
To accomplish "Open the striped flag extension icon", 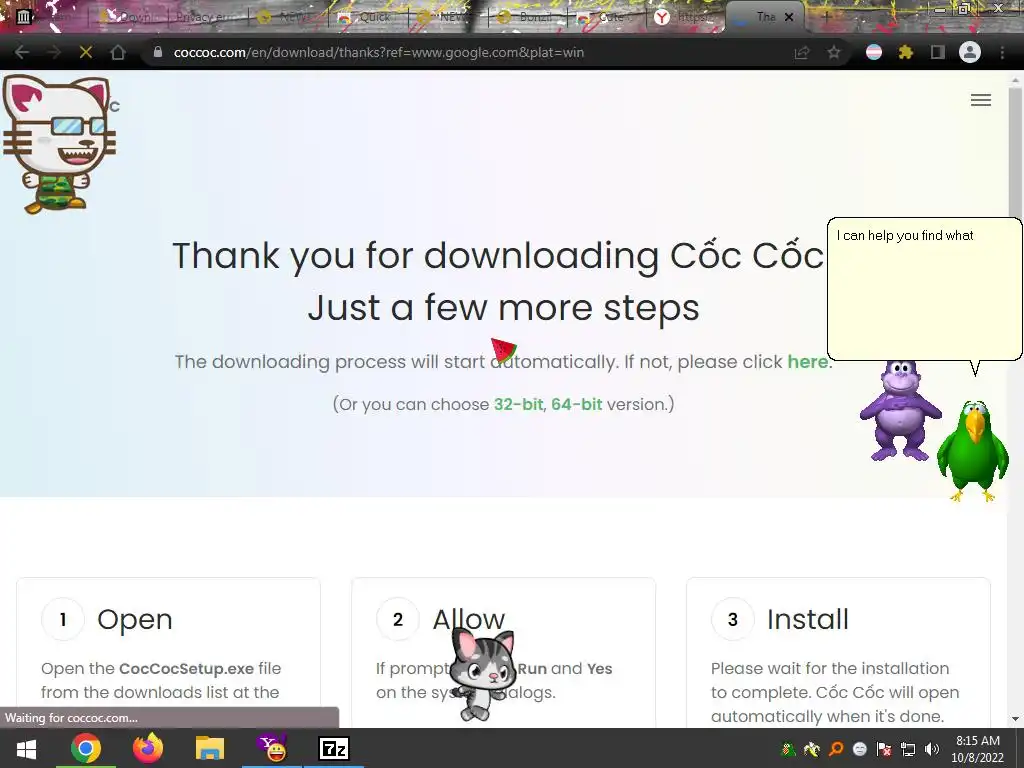I will click(874, 52).
